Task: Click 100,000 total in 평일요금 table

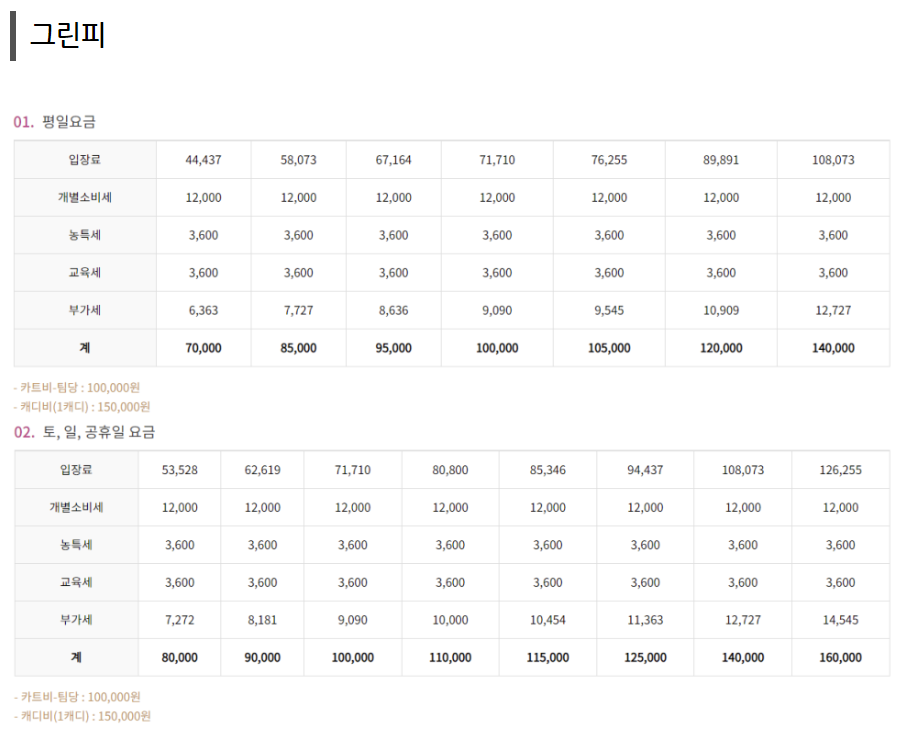Action: point(497,348)
